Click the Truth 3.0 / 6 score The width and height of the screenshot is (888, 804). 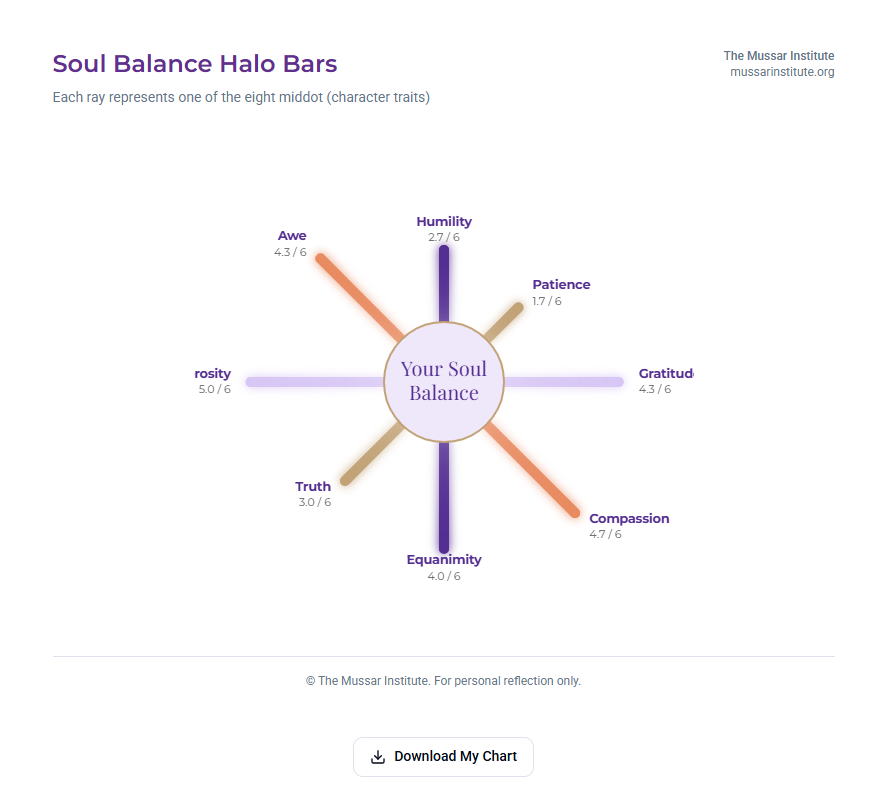(x=314, y=503)
